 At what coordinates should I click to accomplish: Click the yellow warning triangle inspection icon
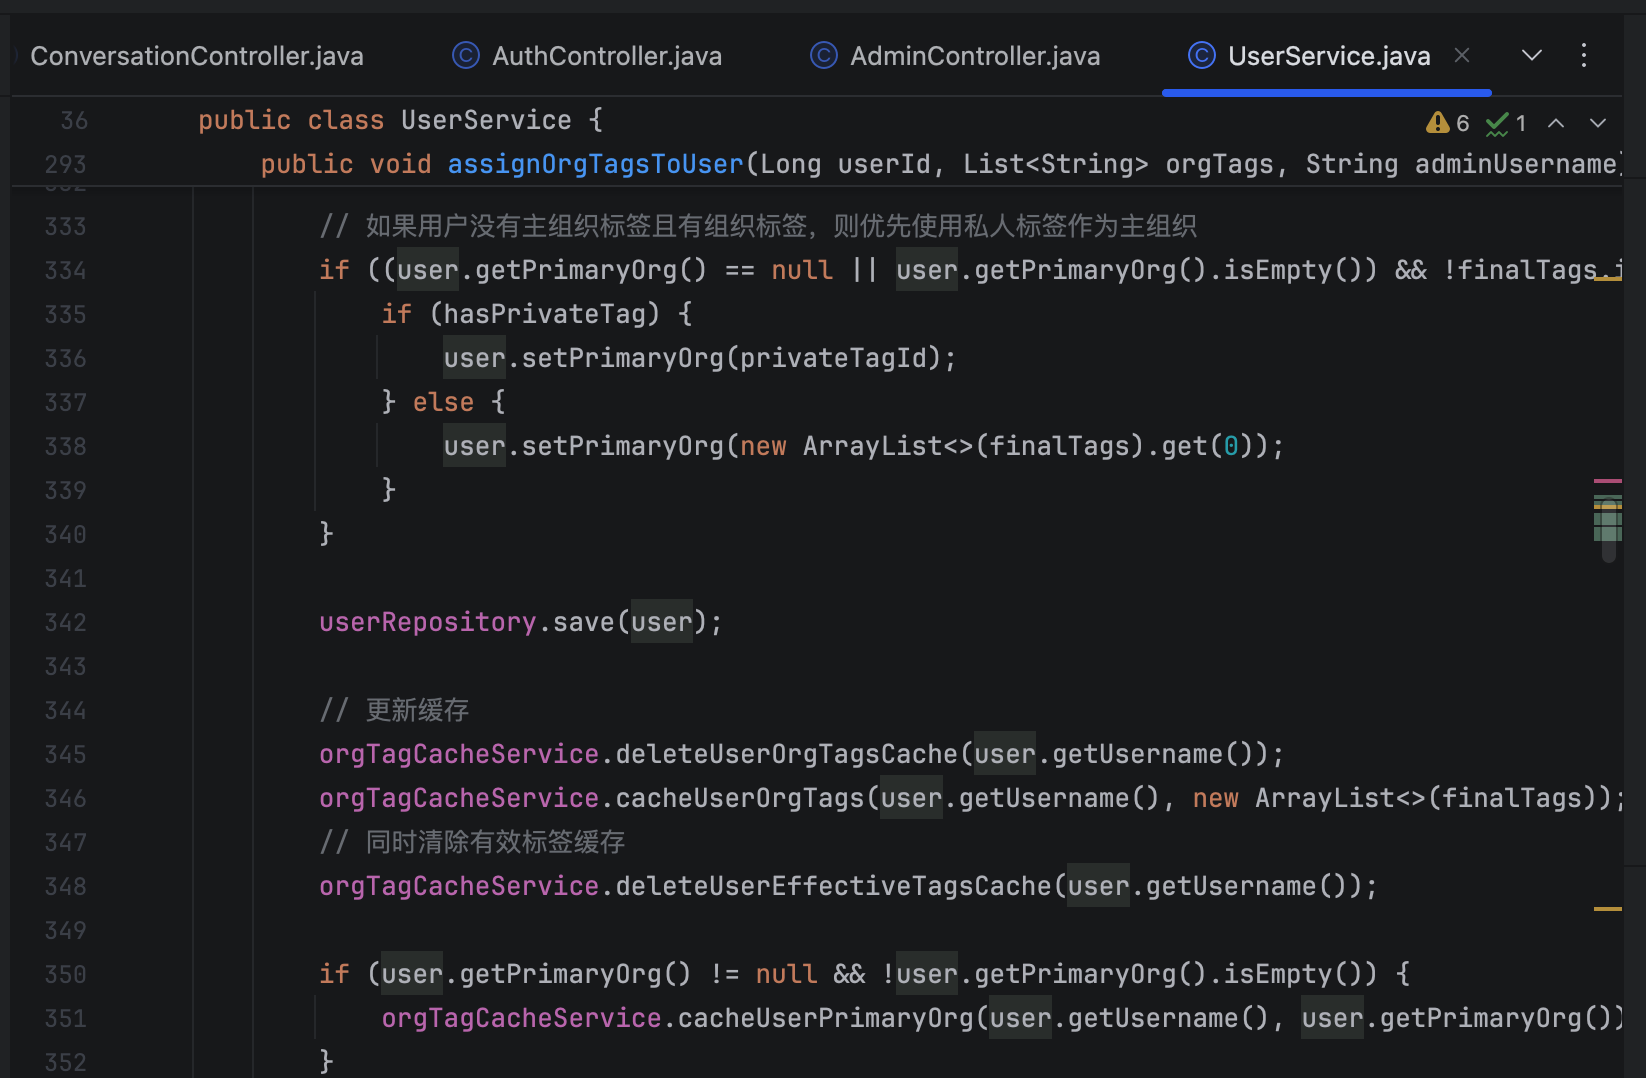(x=1438, y=122)
